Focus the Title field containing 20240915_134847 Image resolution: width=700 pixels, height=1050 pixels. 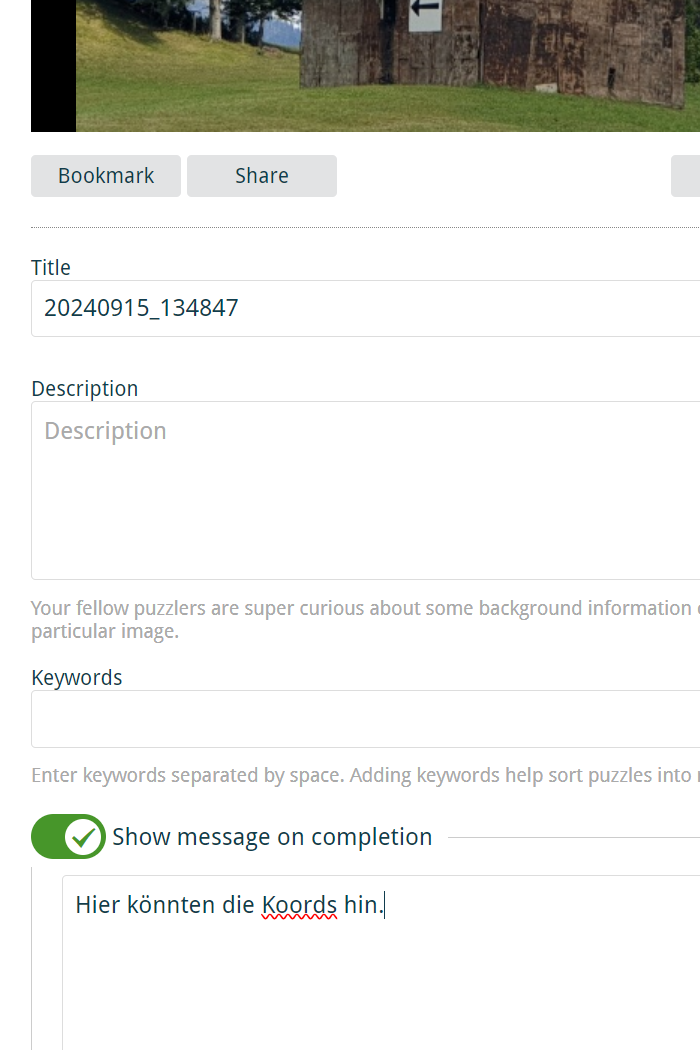pos(366,309)
